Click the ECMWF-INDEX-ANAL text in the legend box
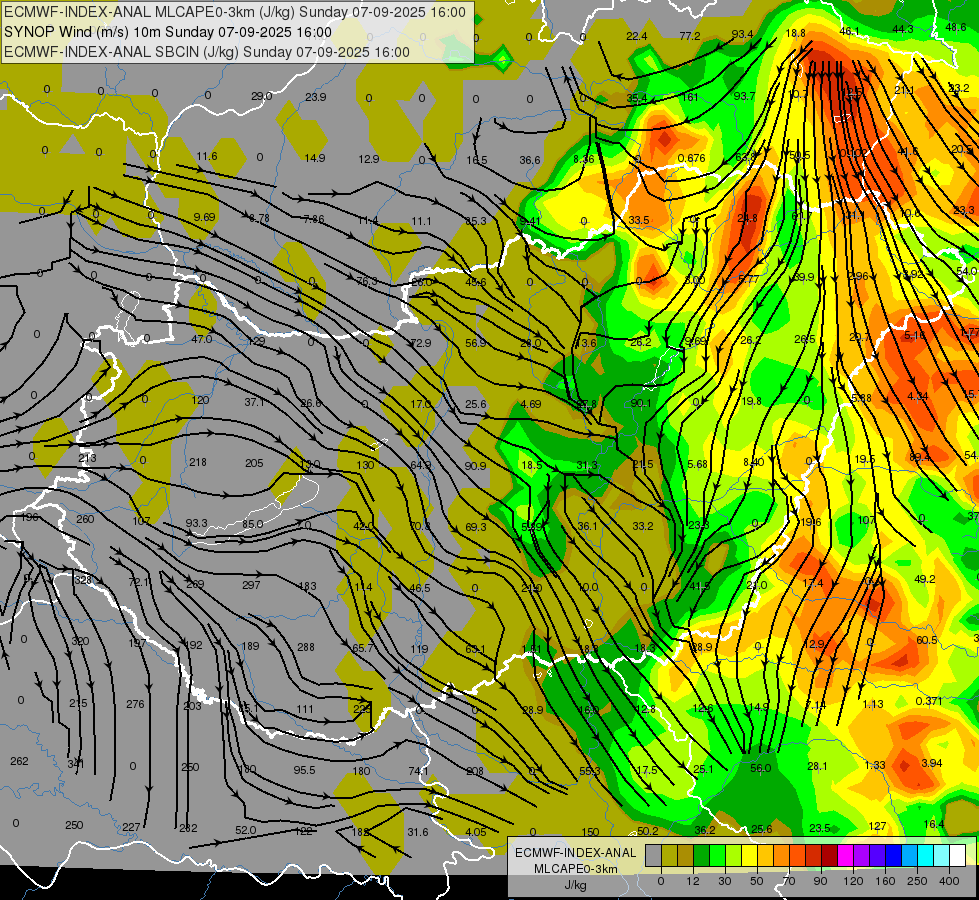979x900 pixels. pos(576,853)
